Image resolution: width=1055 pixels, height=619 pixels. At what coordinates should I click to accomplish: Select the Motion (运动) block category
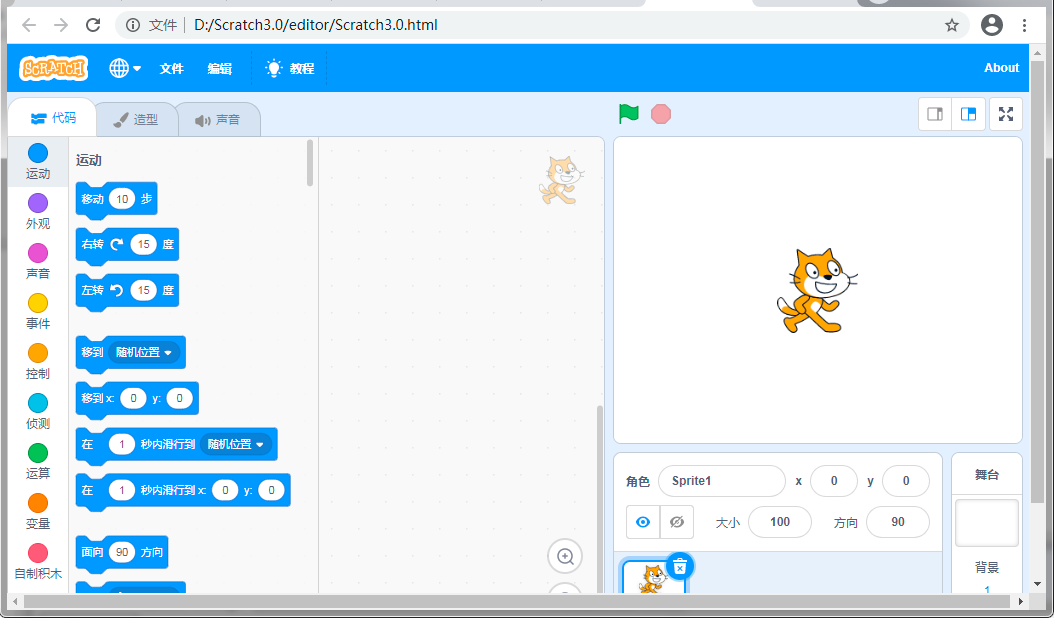tap(37, 162)
